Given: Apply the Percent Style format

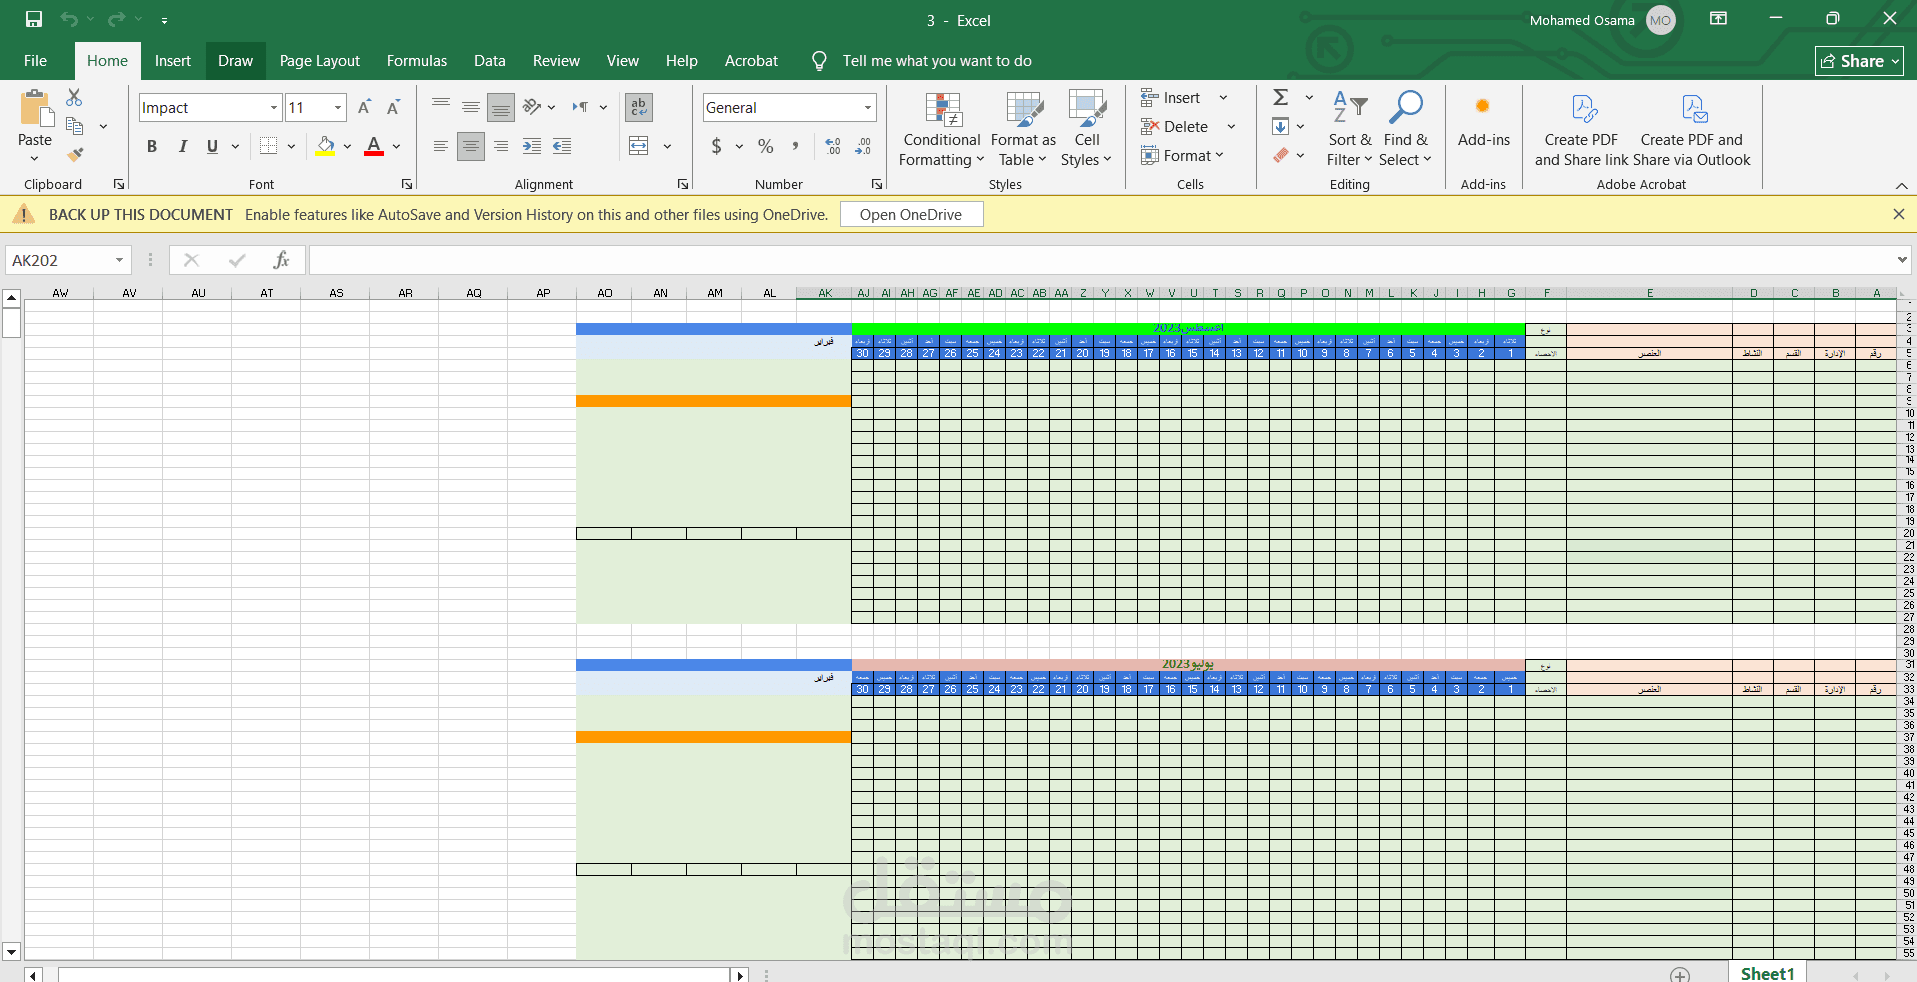Looking at the screenshot, I should coord(766,146).
